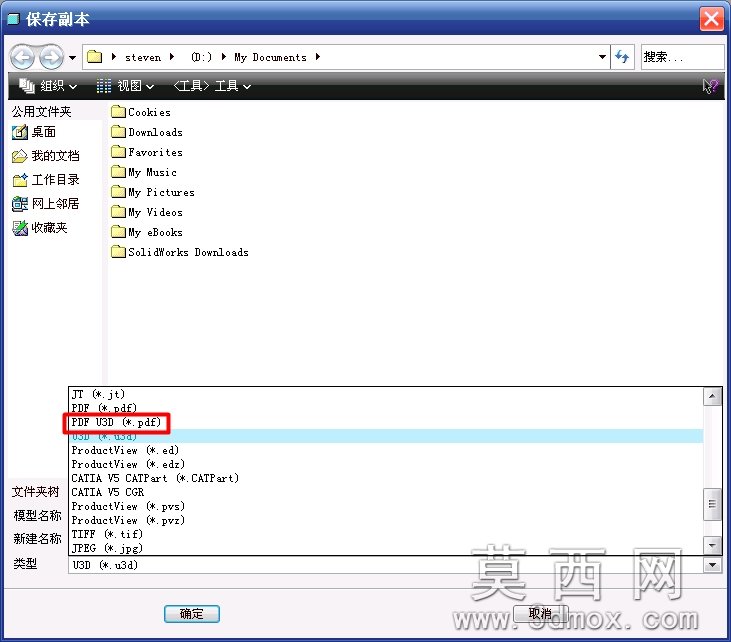This screenshot has height=642, width=731.
Task: Choose ProductView (*.pvs) file type
Action: pyautogui.click(x=386, y=506)
